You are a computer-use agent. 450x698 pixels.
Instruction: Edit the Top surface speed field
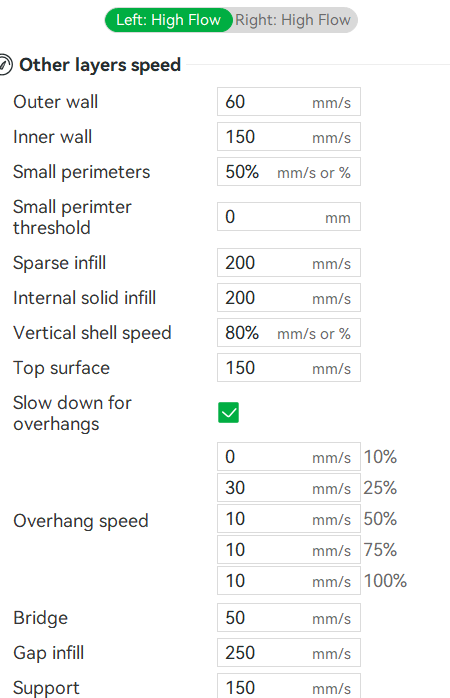coord(289,368)
